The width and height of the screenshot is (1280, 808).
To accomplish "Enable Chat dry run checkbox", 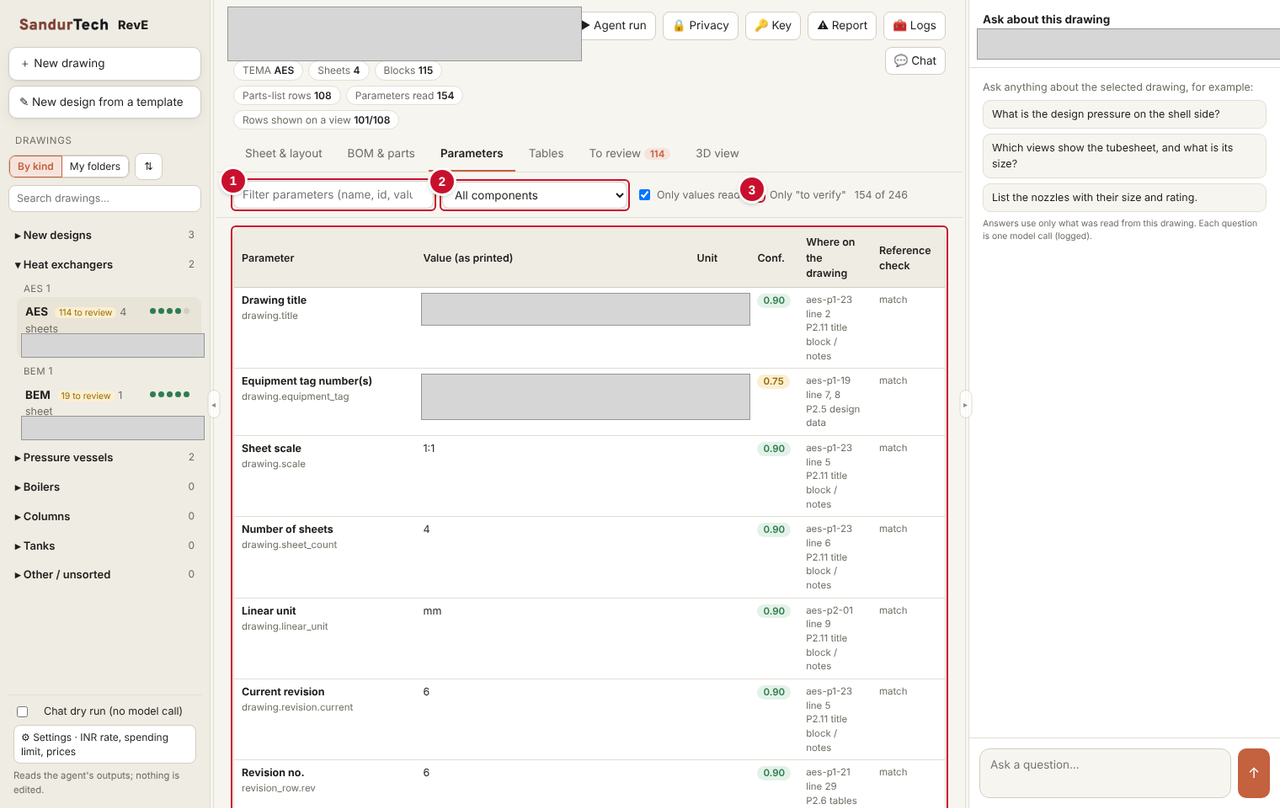I will click(22, 712).
